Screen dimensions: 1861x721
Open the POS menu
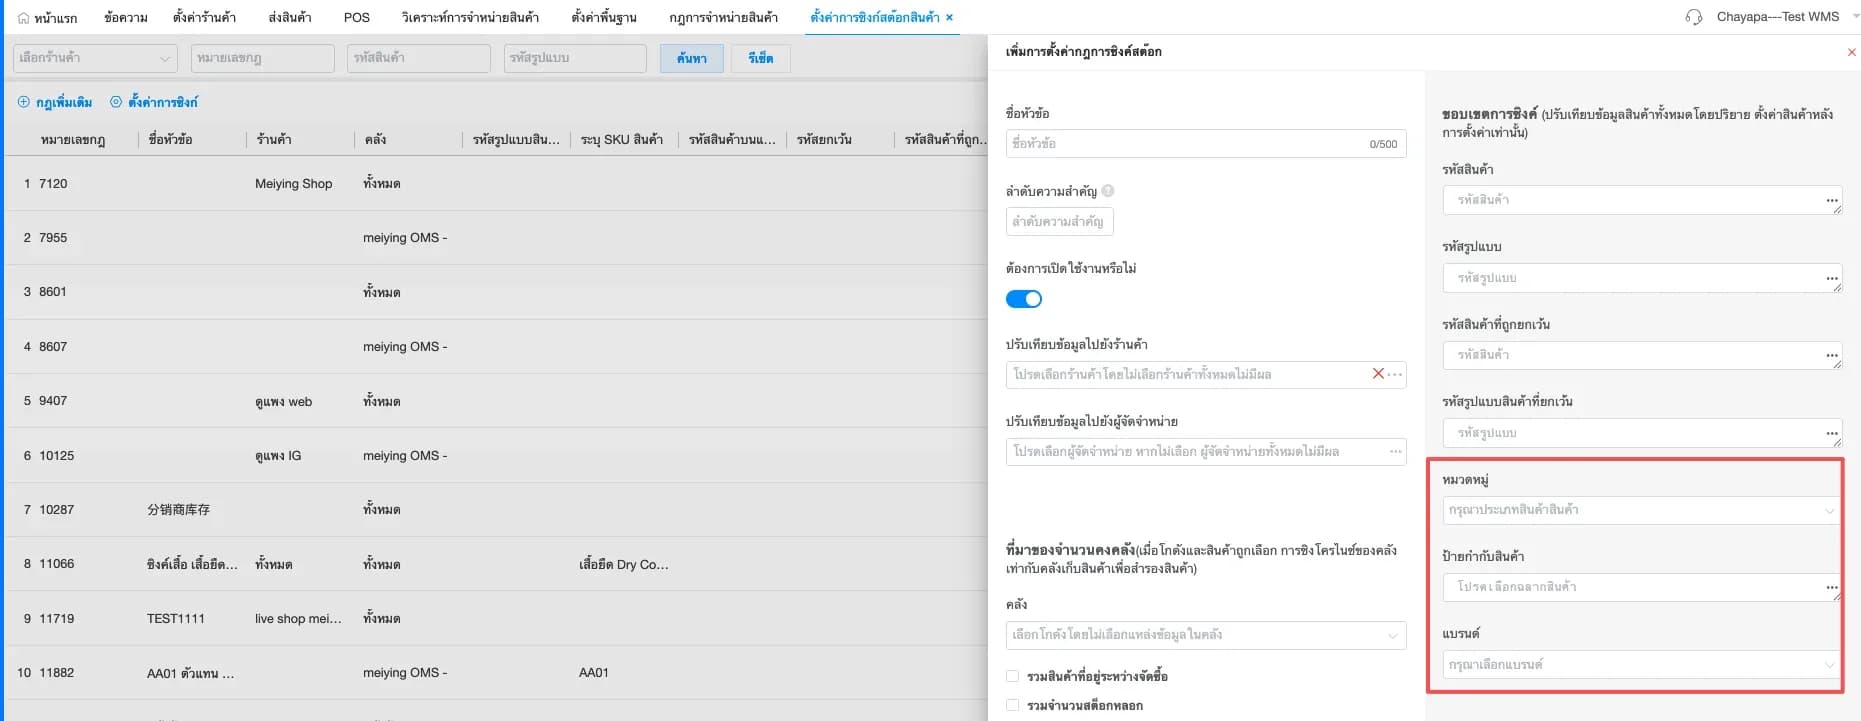[x=357, y=17]
